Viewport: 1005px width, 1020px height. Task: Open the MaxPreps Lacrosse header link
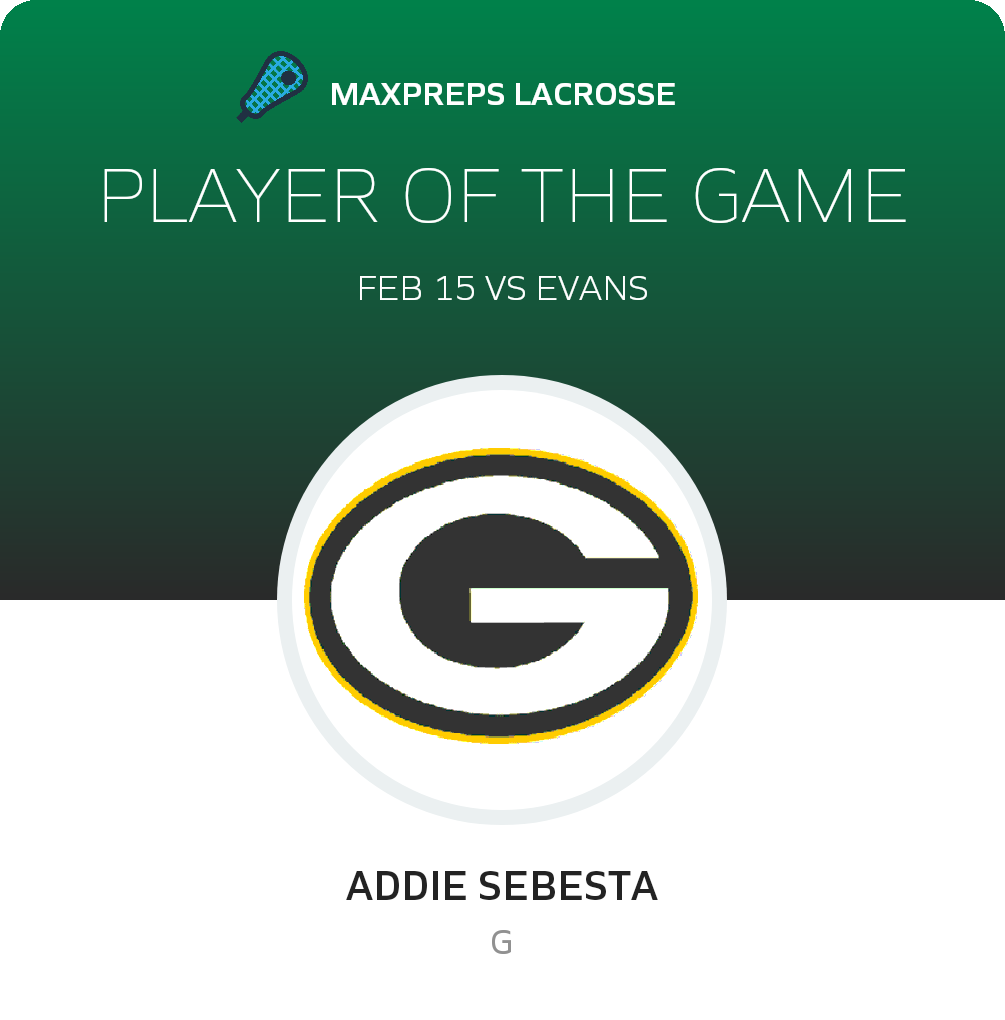pos(502,95)
